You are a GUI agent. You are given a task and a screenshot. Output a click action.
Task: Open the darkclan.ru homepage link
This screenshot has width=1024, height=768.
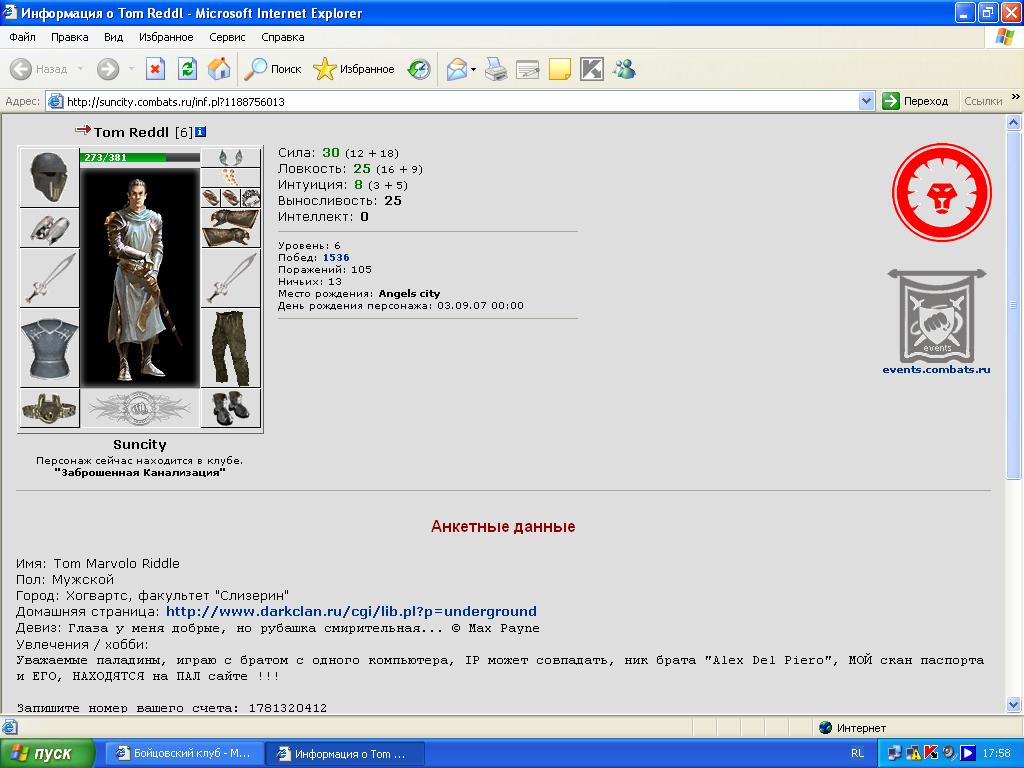click(x=351, y=612)
